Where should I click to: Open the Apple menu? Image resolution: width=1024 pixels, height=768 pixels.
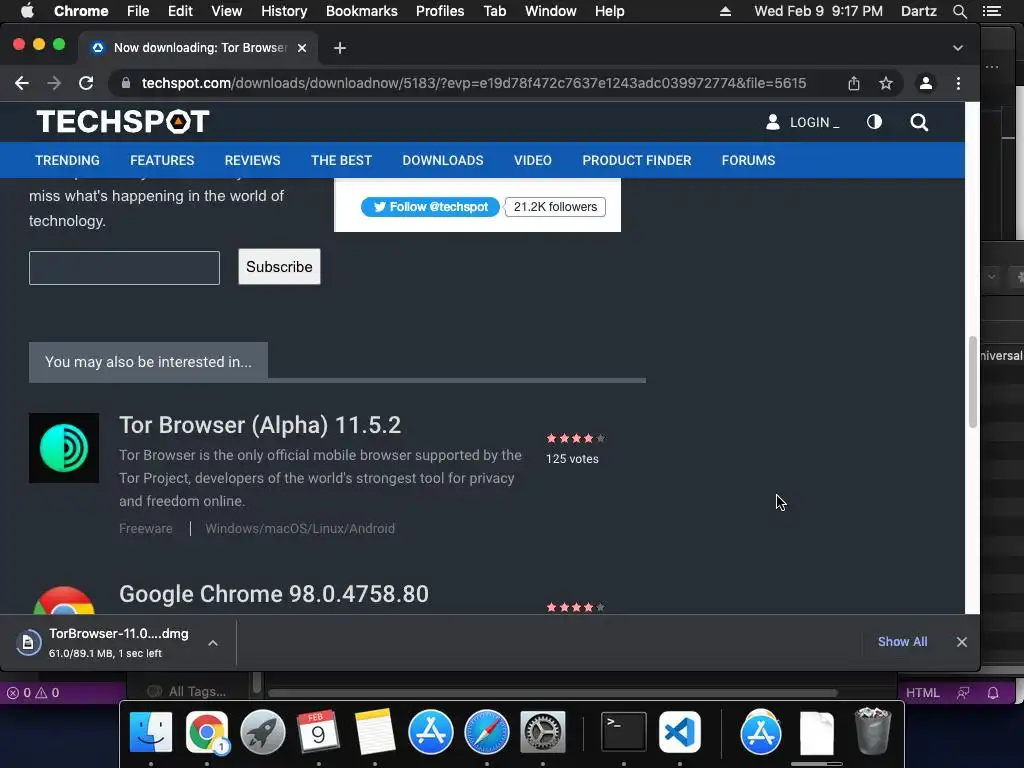click(27, 11)
